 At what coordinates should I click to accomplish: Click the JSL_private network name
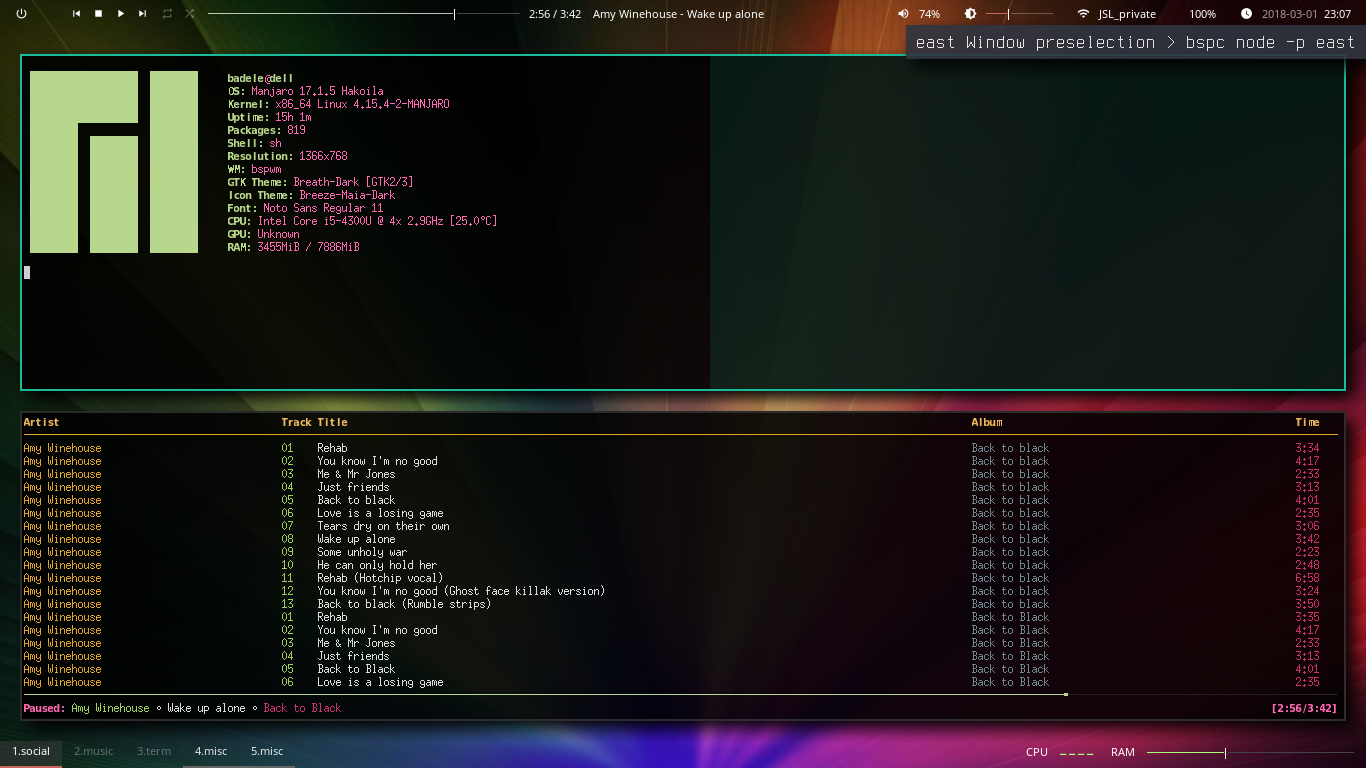pyautogui.click(x=1127, y=14)
